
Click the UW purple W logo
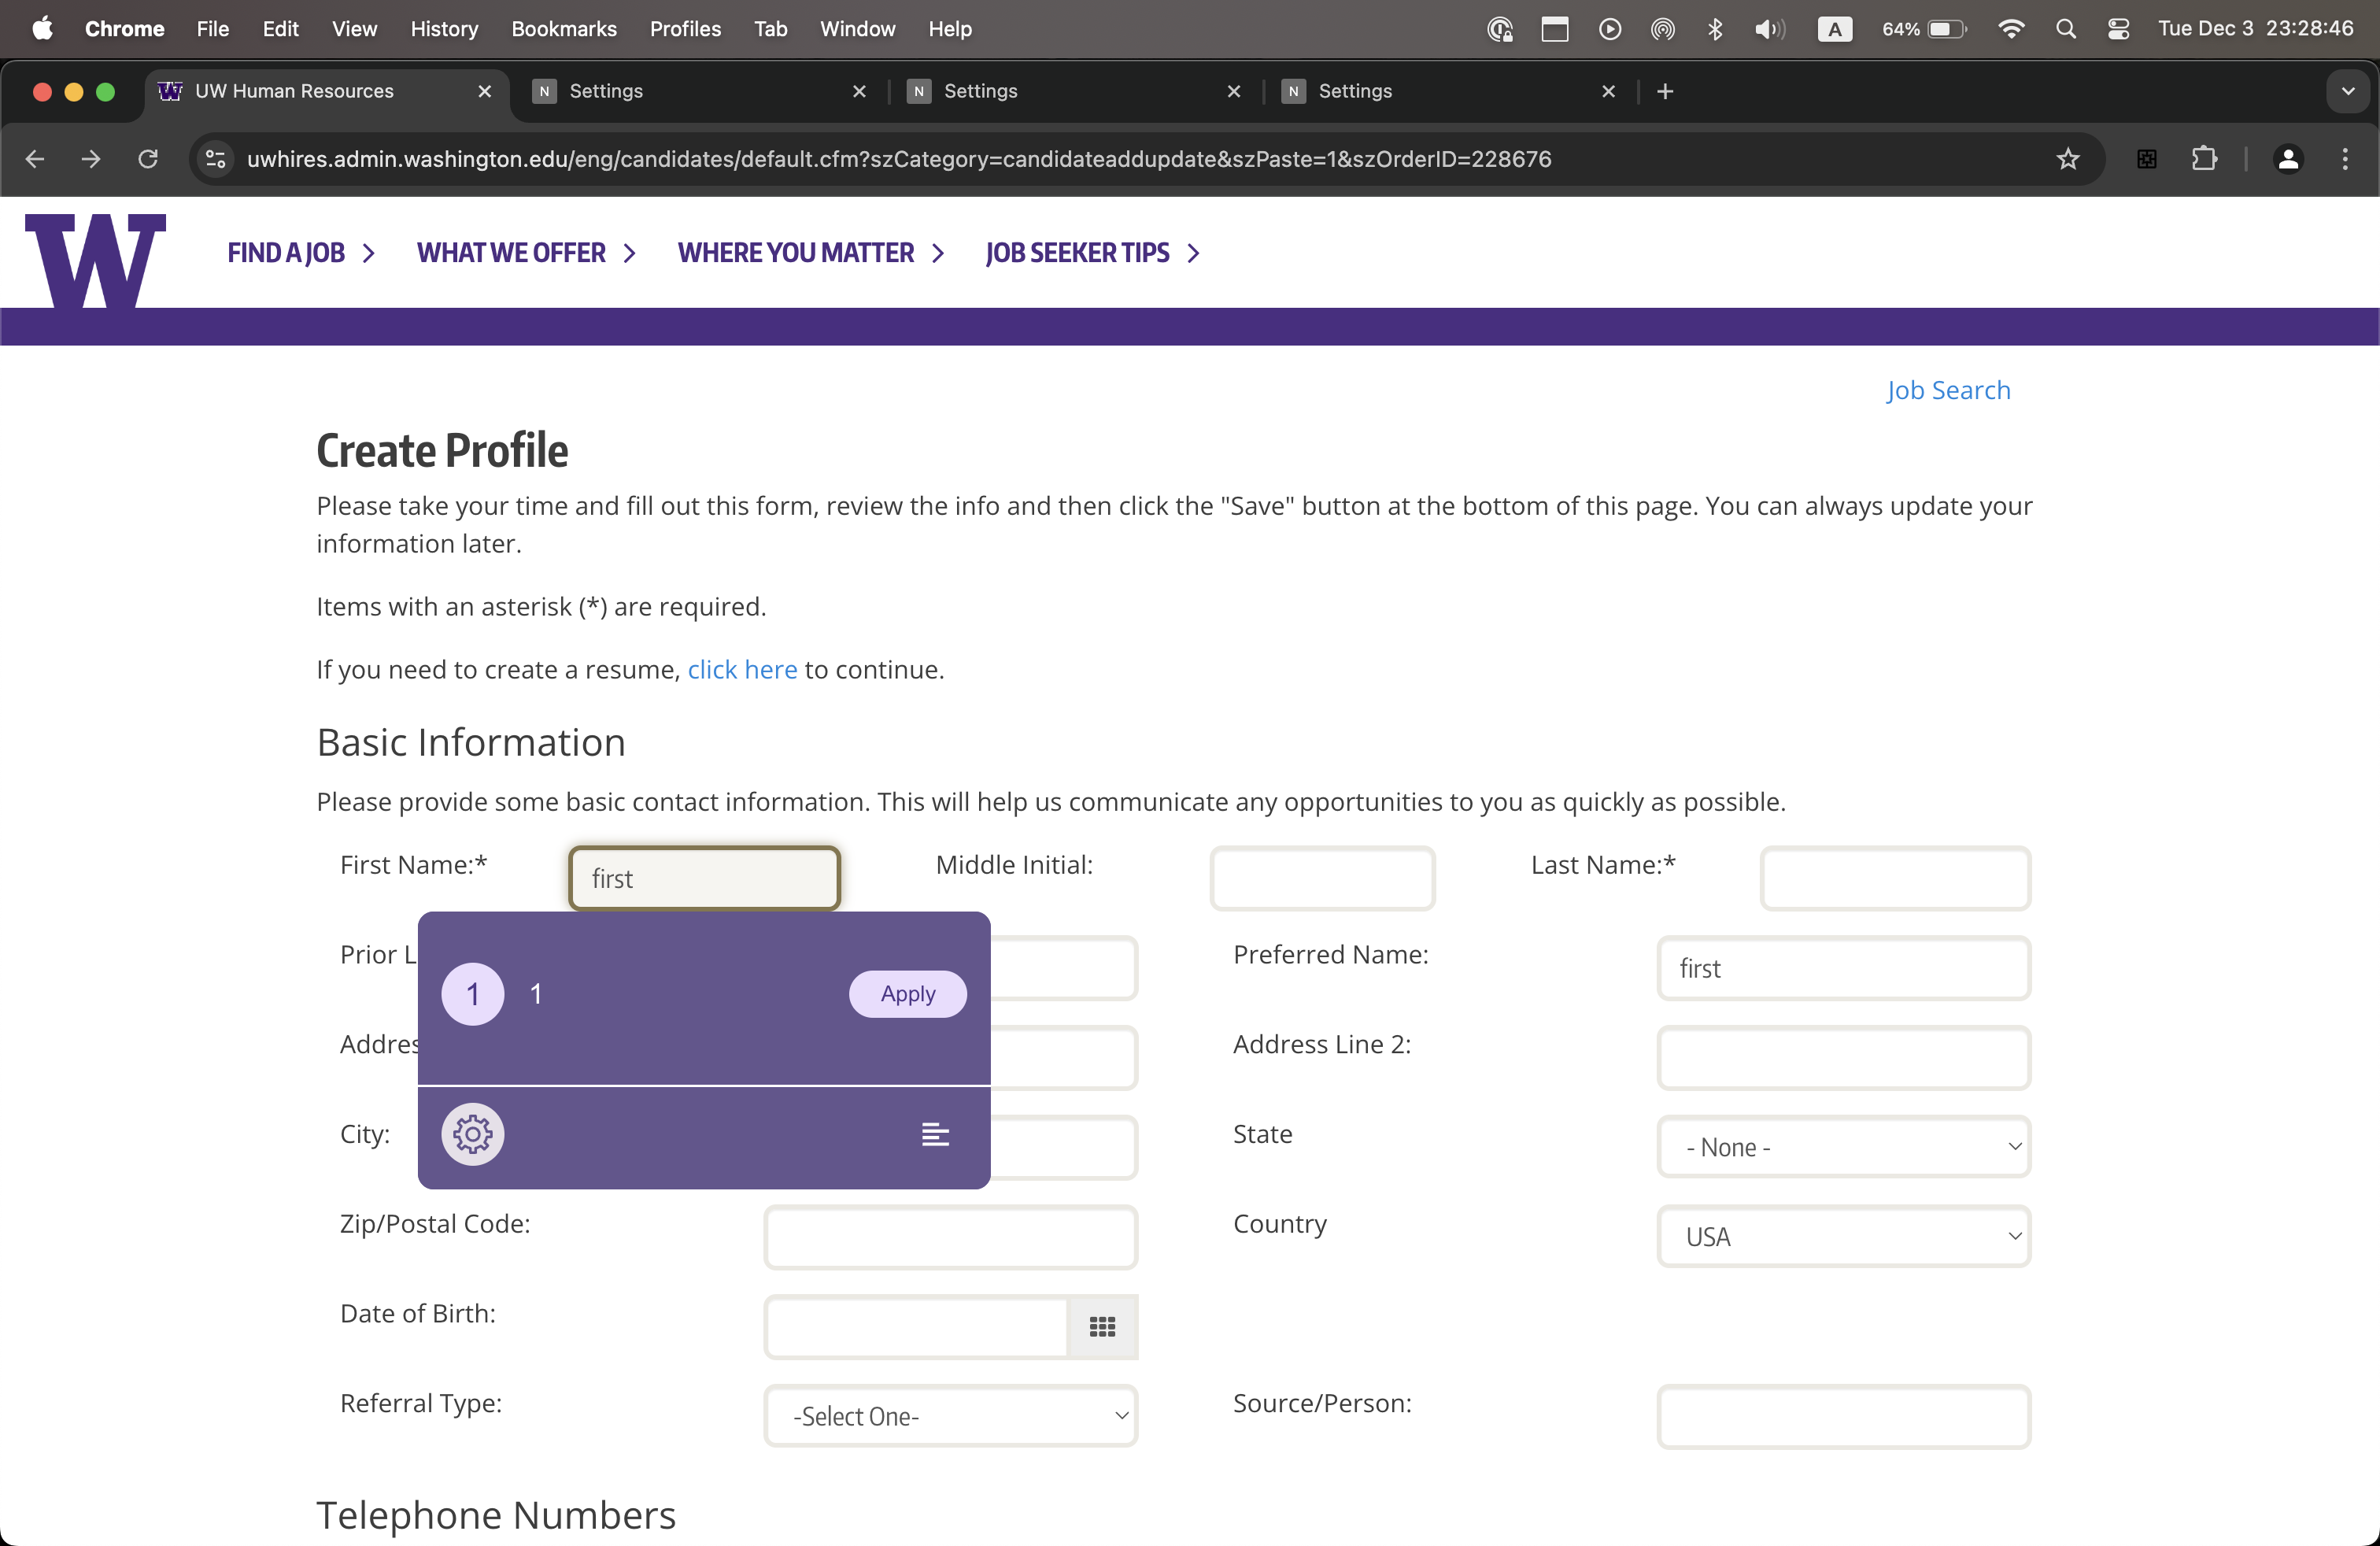(x=95, y=259)
